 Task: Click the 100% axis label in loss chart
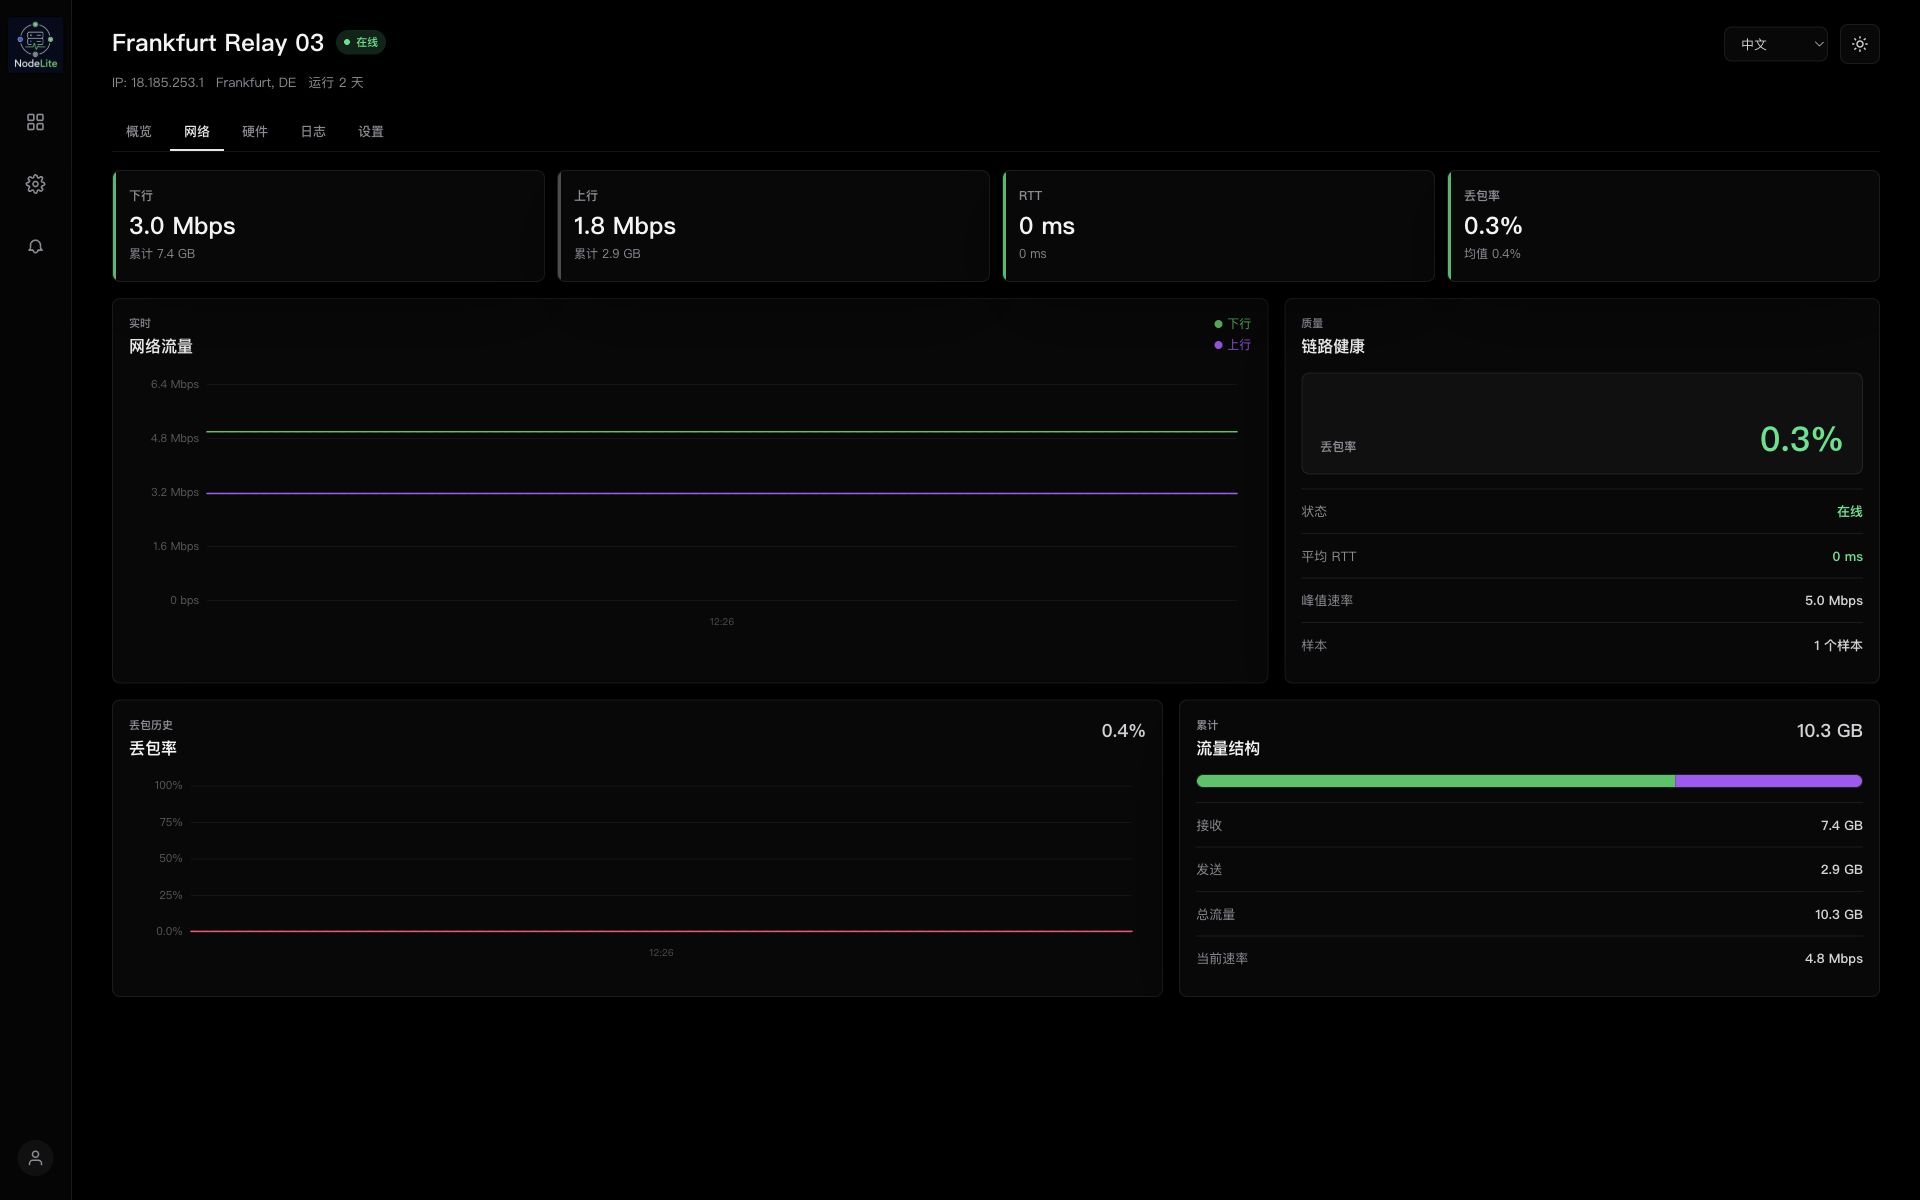pos(168,786)
